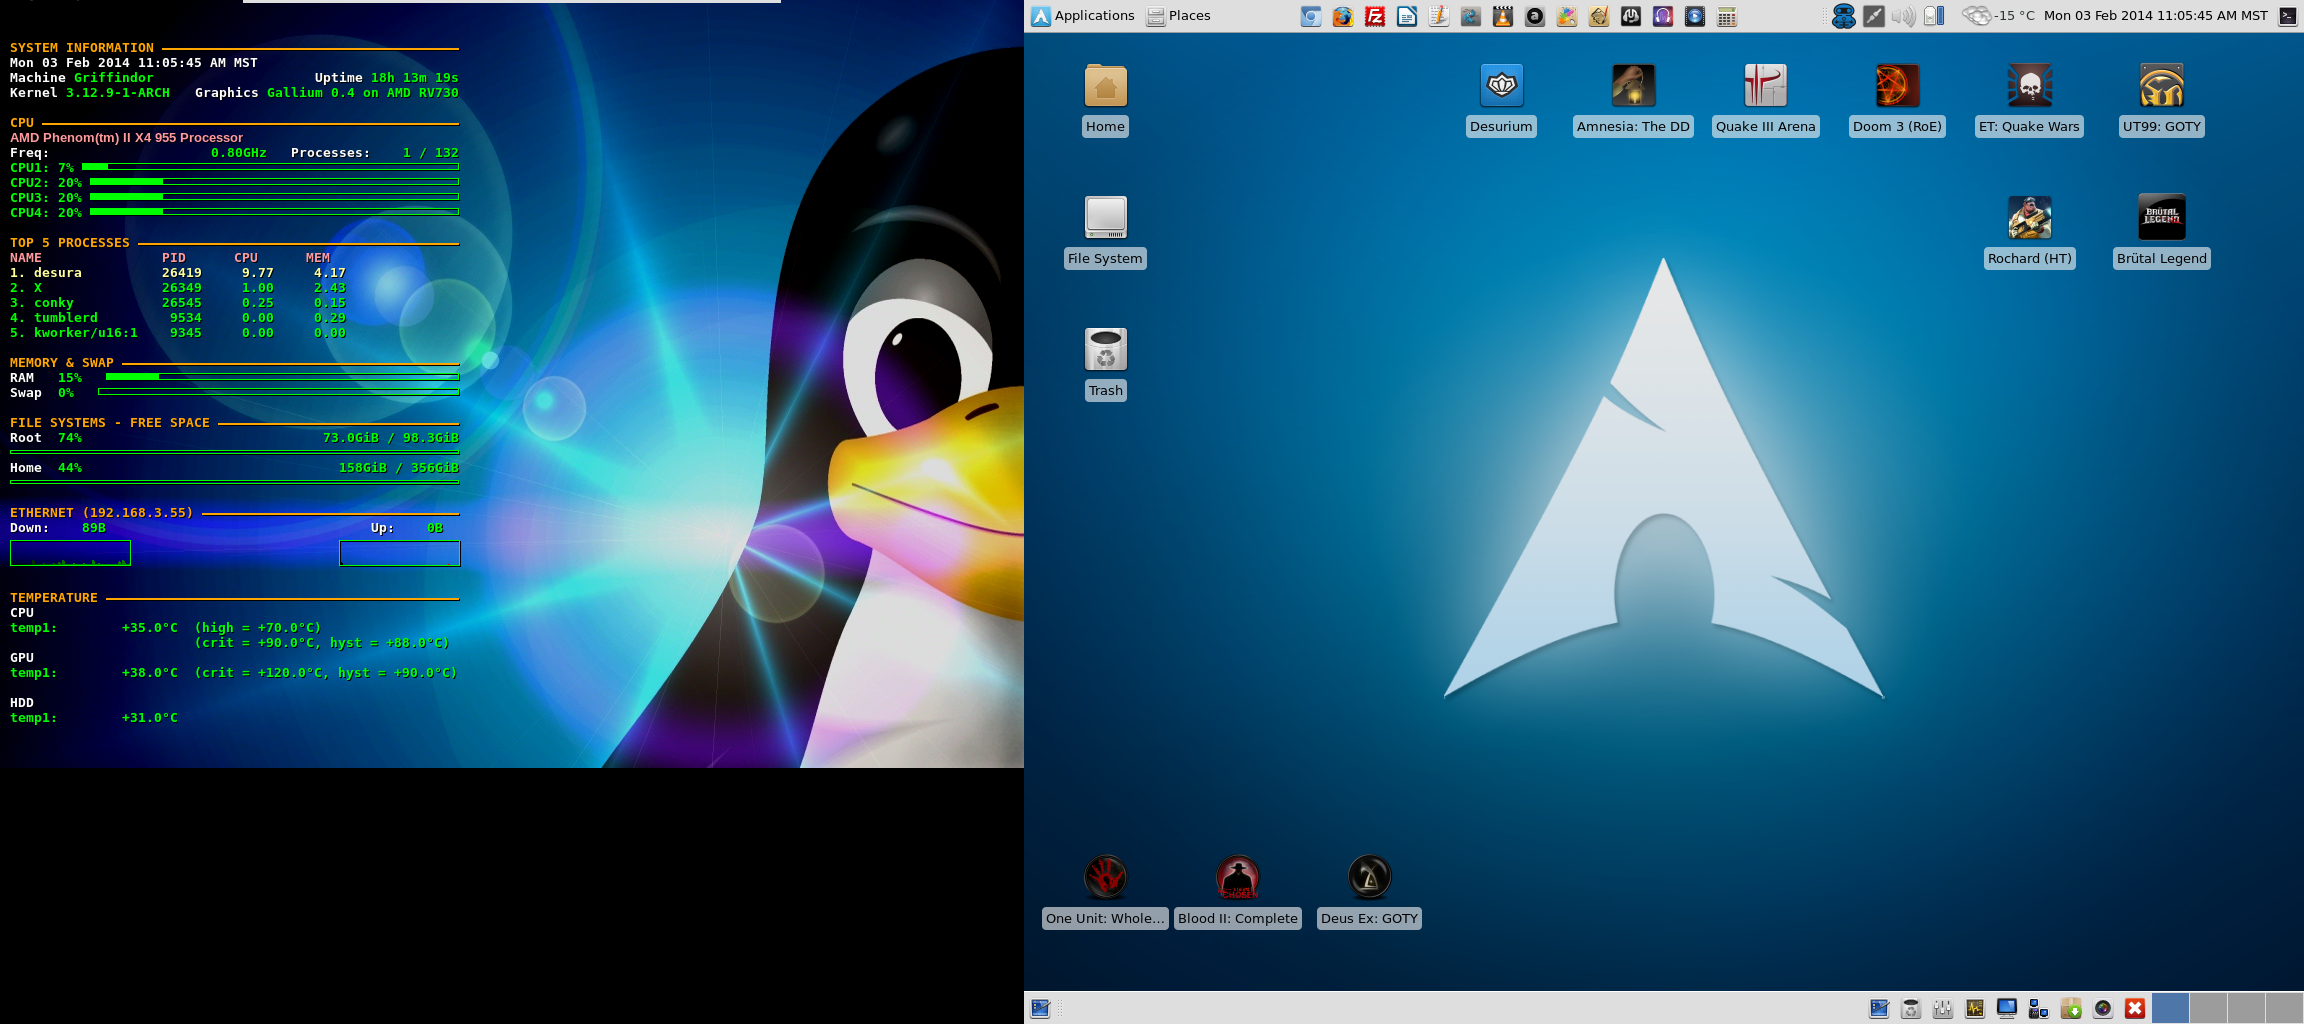The width and height of the screenshot is (2304, 1024).
Task: Click the blue robot tray icon
Action: coord(1844,16)
